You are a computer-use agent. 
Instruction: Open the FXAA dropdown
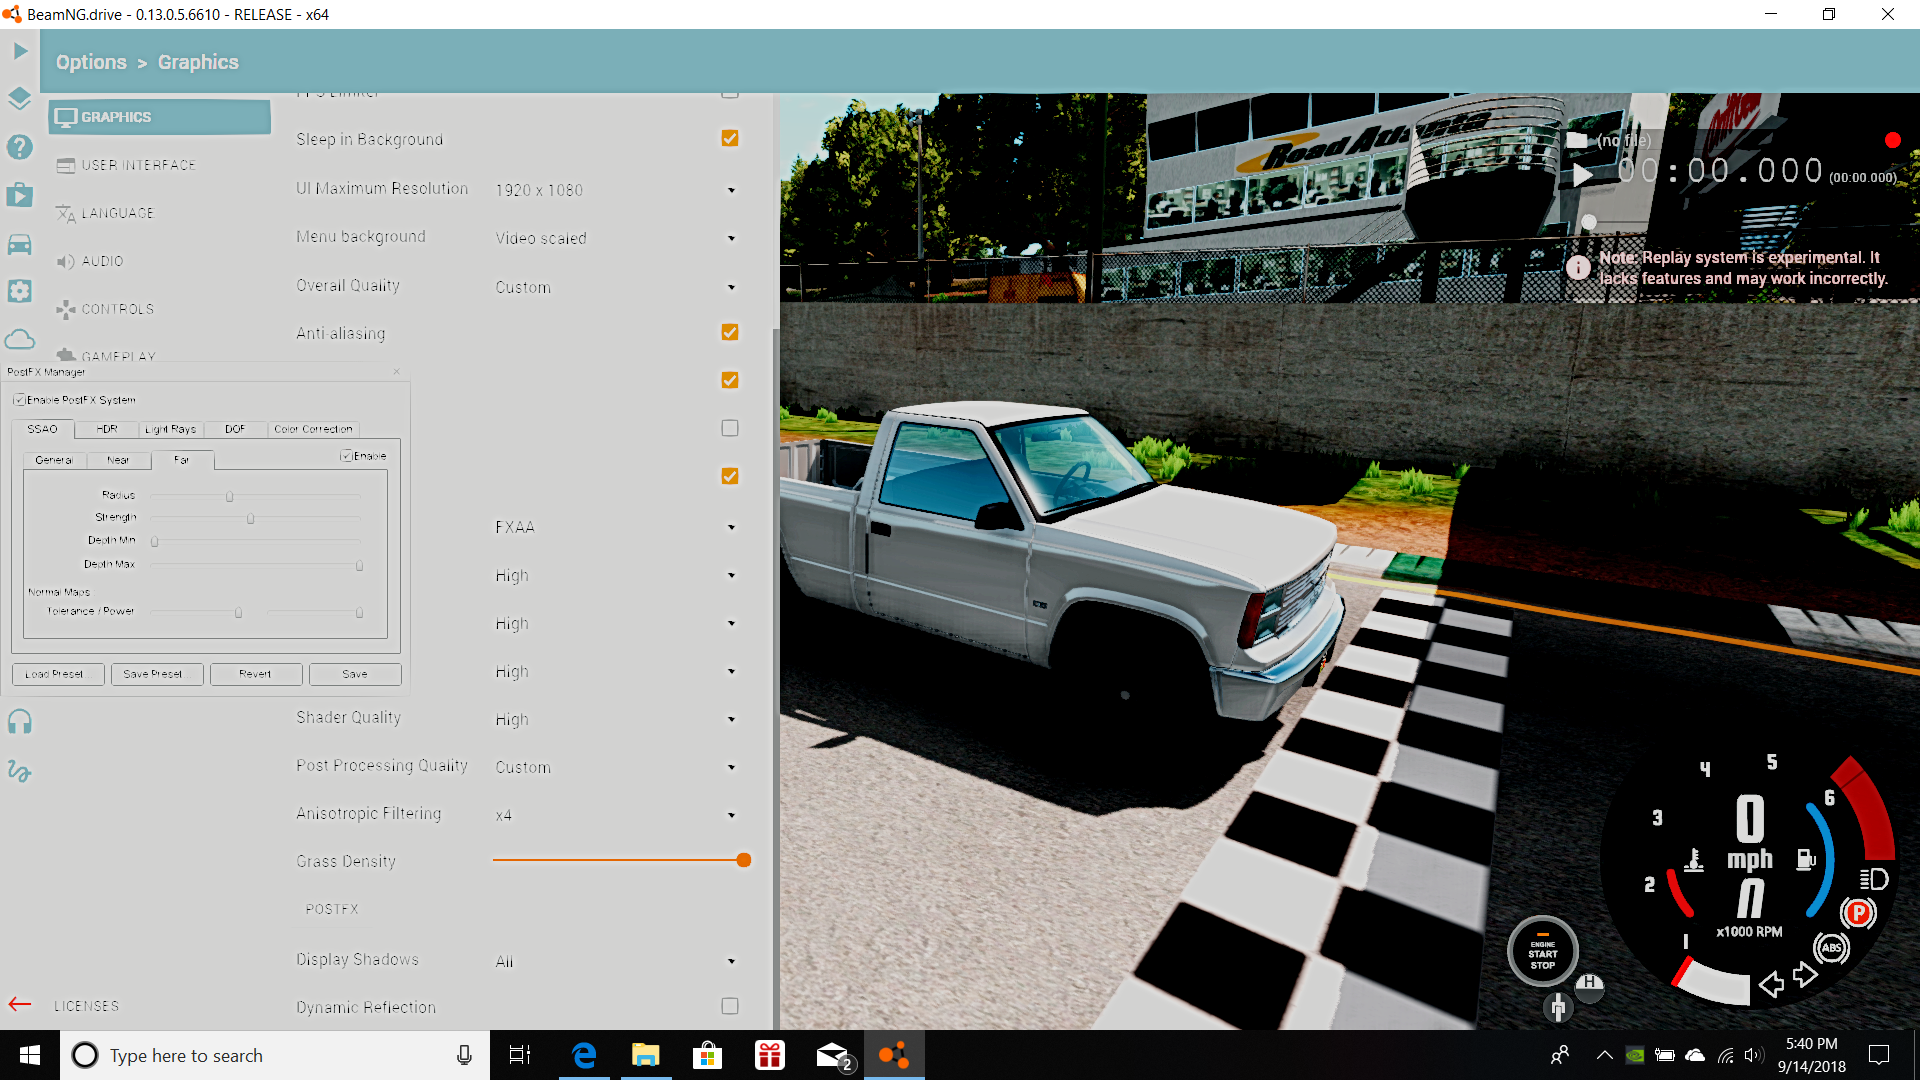(x=616, y=527)
